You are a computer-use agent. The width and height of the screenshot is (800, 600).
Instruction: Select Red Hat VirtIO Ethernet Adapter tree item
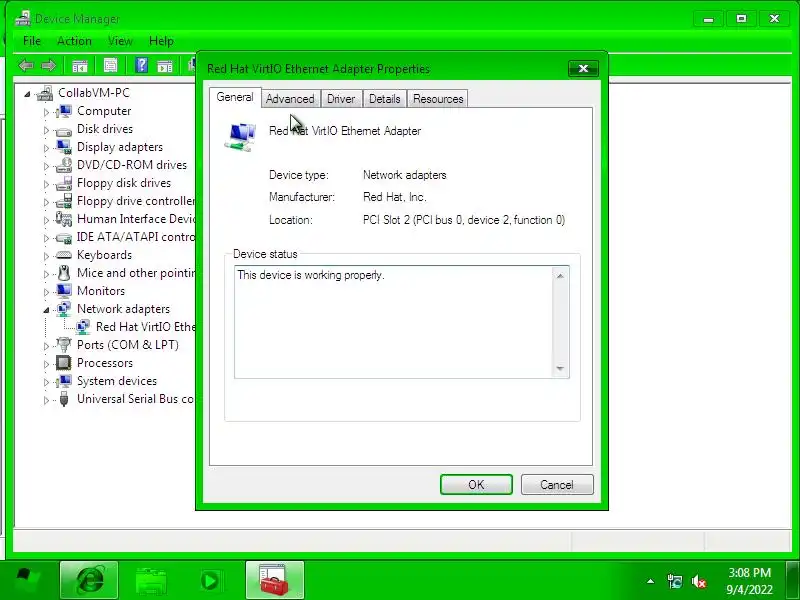[145, 327]
